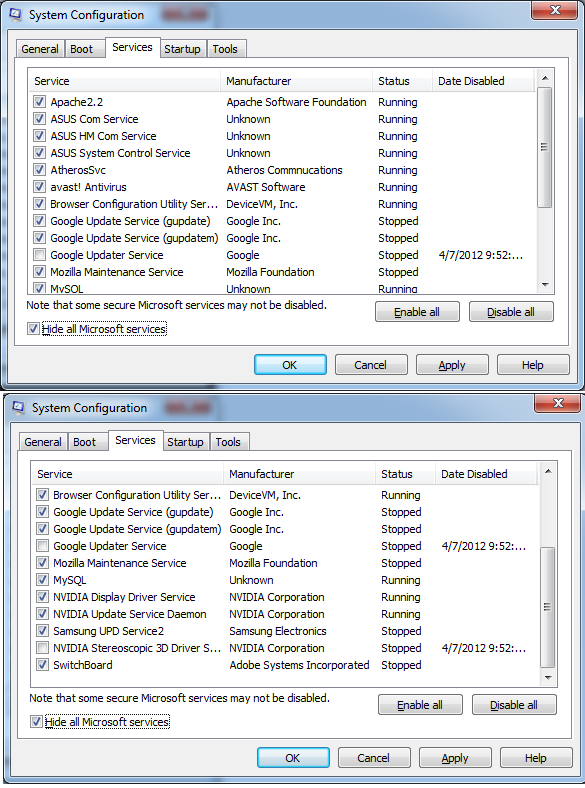The height and width of the screenshot is (788, 585).
Task: Select the MySQL row in bottom window
Action: click(x=285, y=580)
